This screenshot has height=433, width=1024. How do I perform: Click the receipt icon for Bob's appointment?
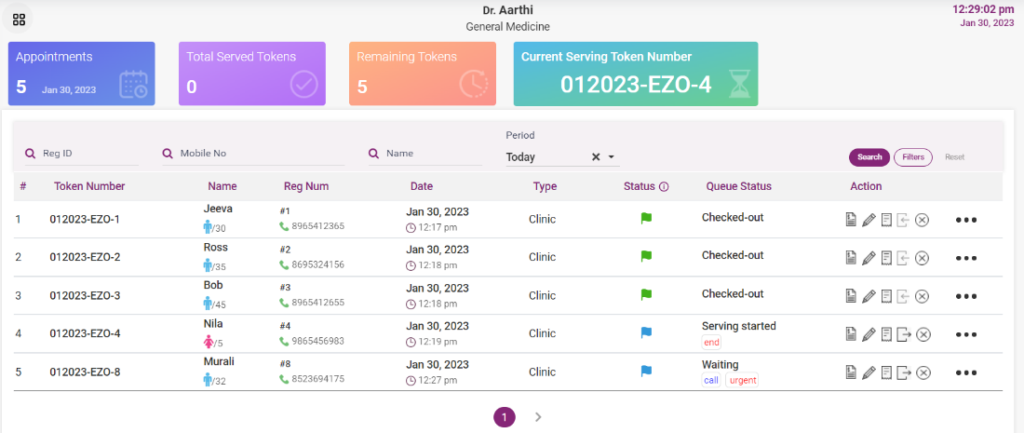tap(886, 296)
